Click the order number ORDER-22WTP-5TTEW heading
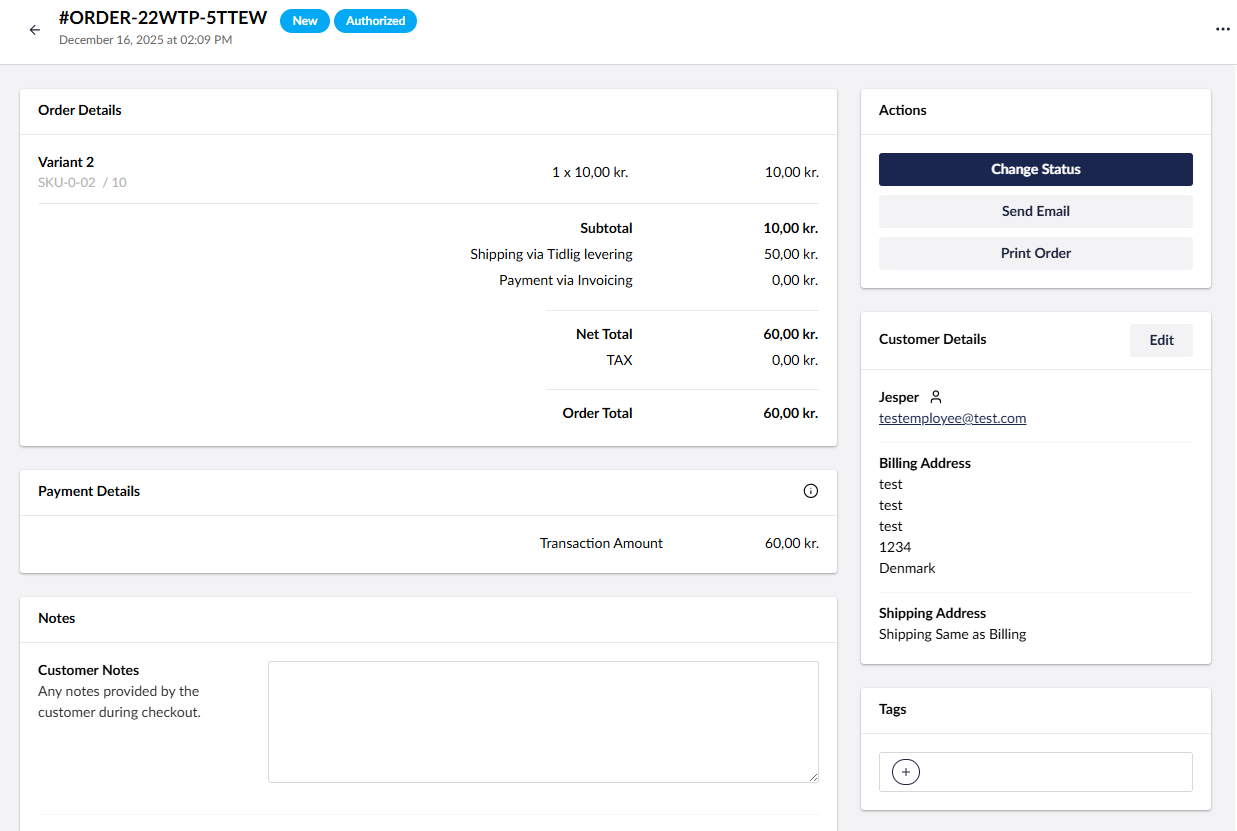The height and width of the screenshot is (831, 1237). coord(163,17)
